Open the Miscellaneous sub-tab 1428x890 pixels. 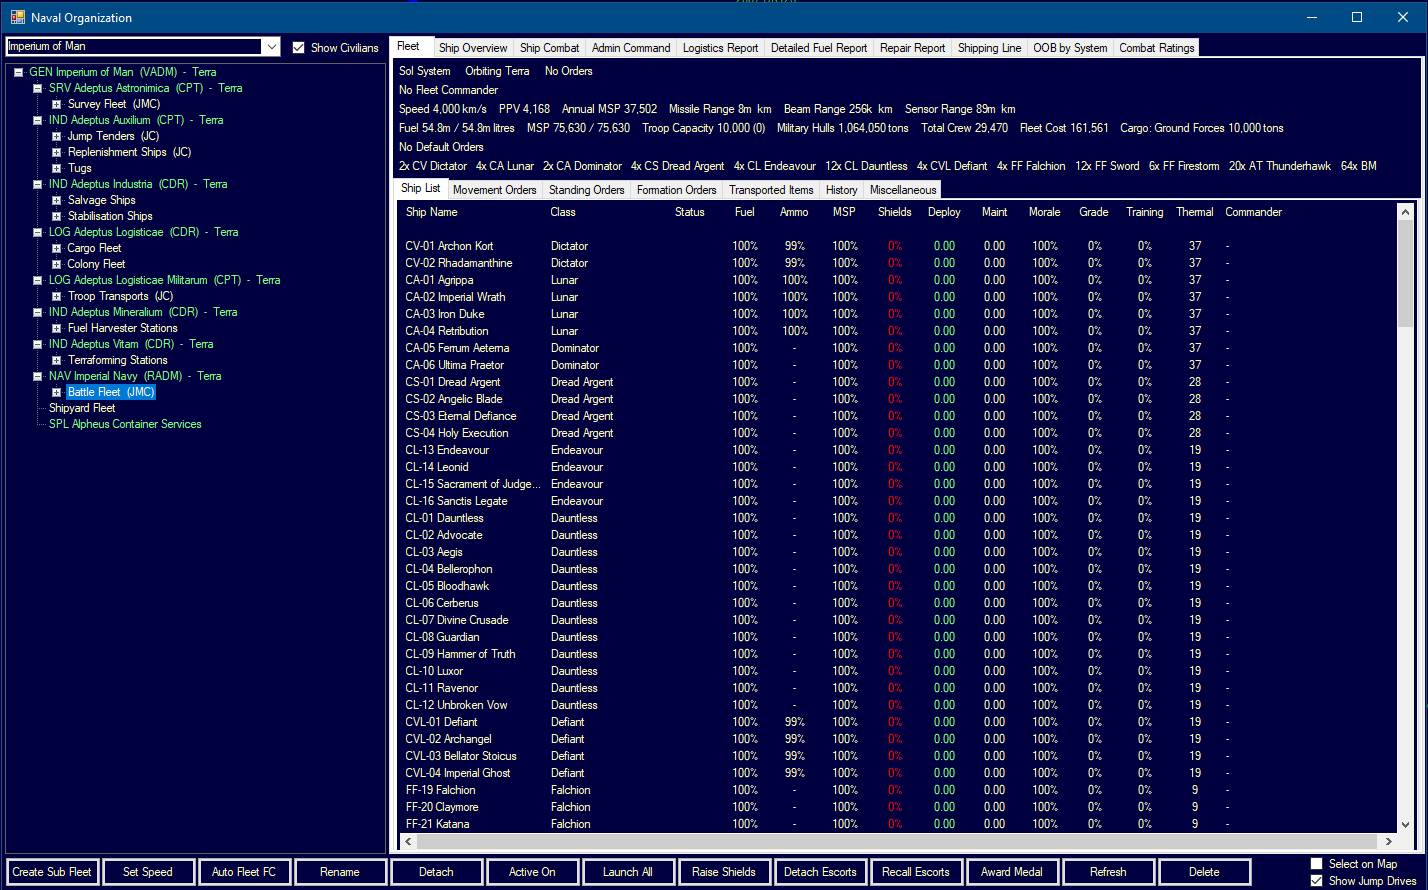[x=903, y=190]
